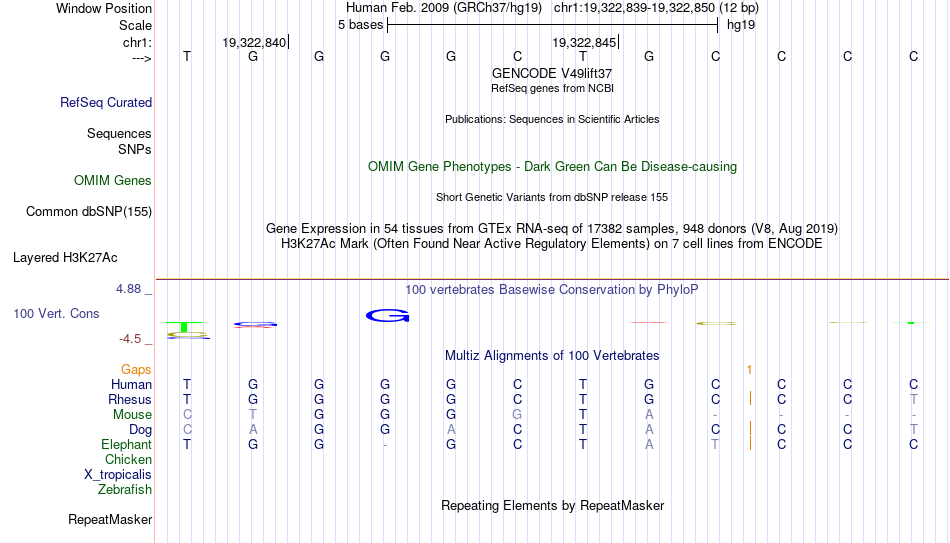
Task: Select the Human species label
Action: click(x=131, y=384)
